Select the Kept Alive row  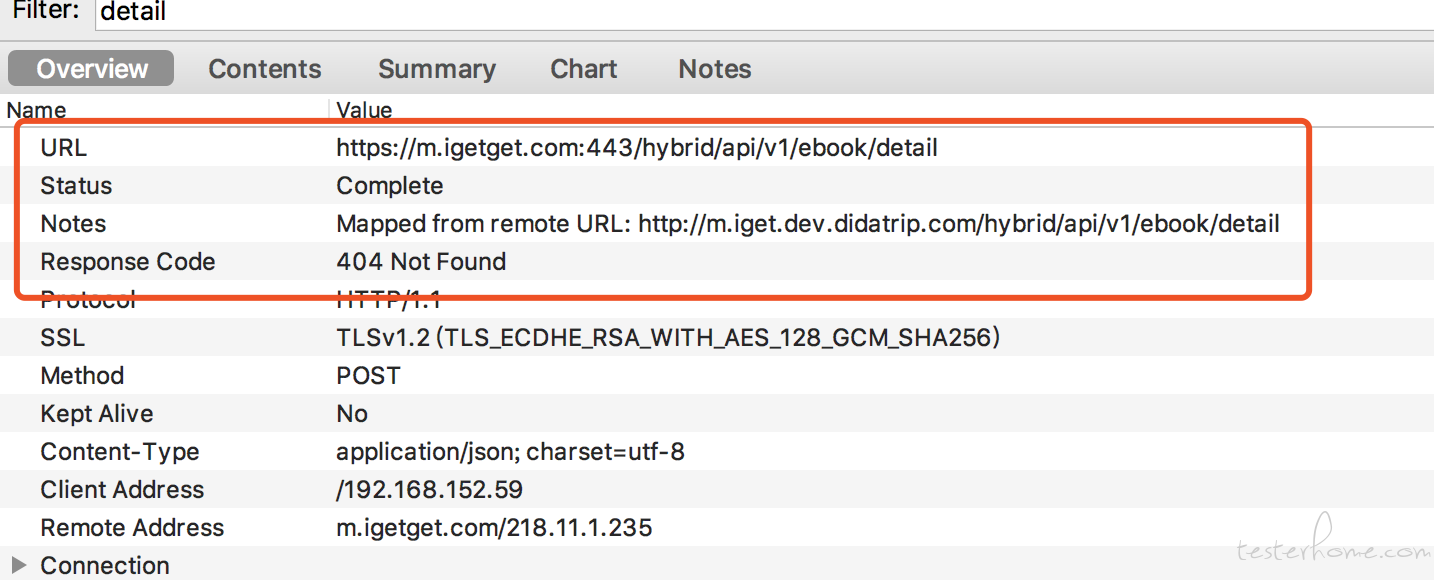click(717, 414)
